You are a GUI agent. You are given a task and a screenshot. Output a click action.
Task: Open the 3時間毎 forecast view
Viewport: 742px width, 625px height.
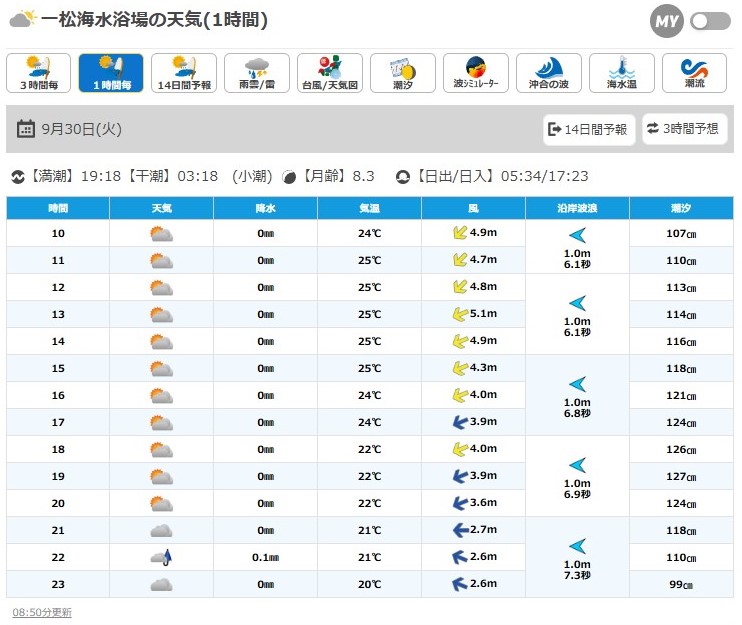tap(39, 73)
